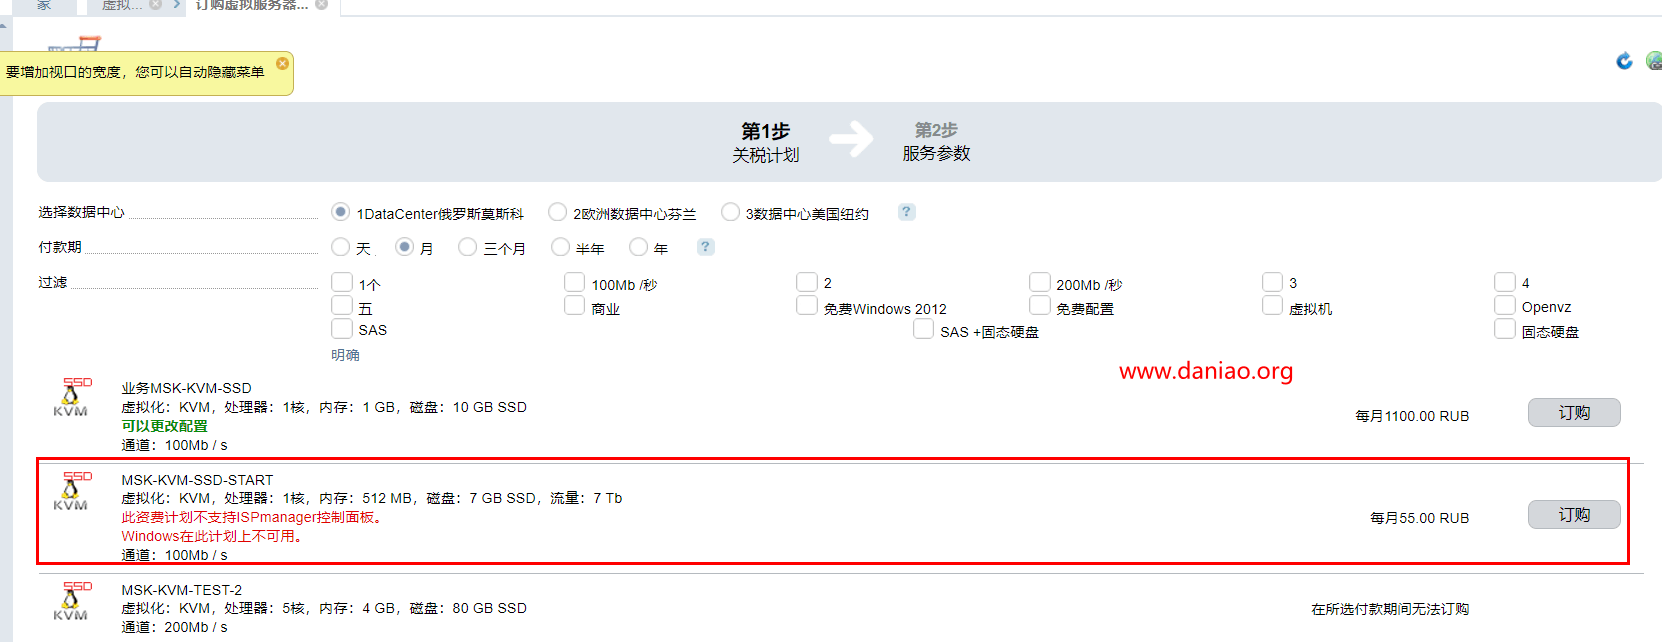Tick the 1个 filter checkbox

pos(342,282)
